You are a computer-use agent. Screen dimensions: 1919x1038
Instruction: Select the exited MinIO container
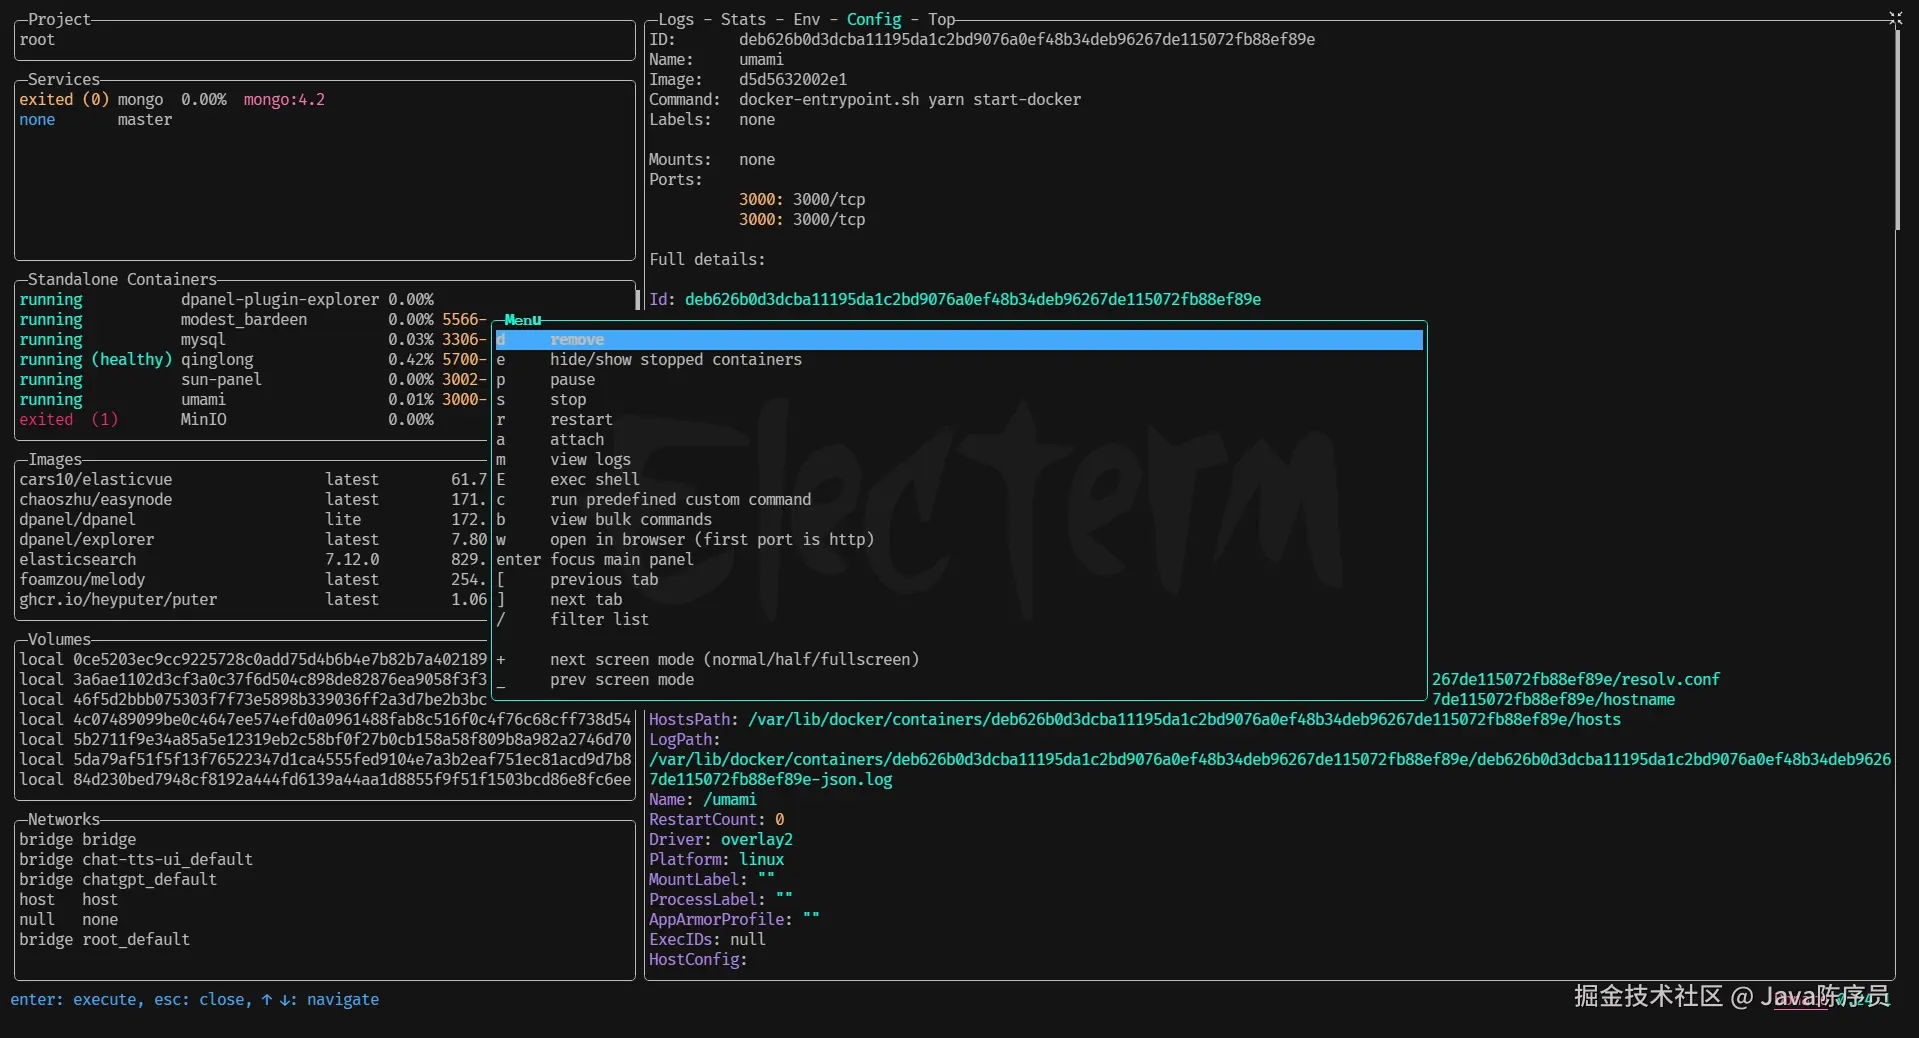coord(203,420)
